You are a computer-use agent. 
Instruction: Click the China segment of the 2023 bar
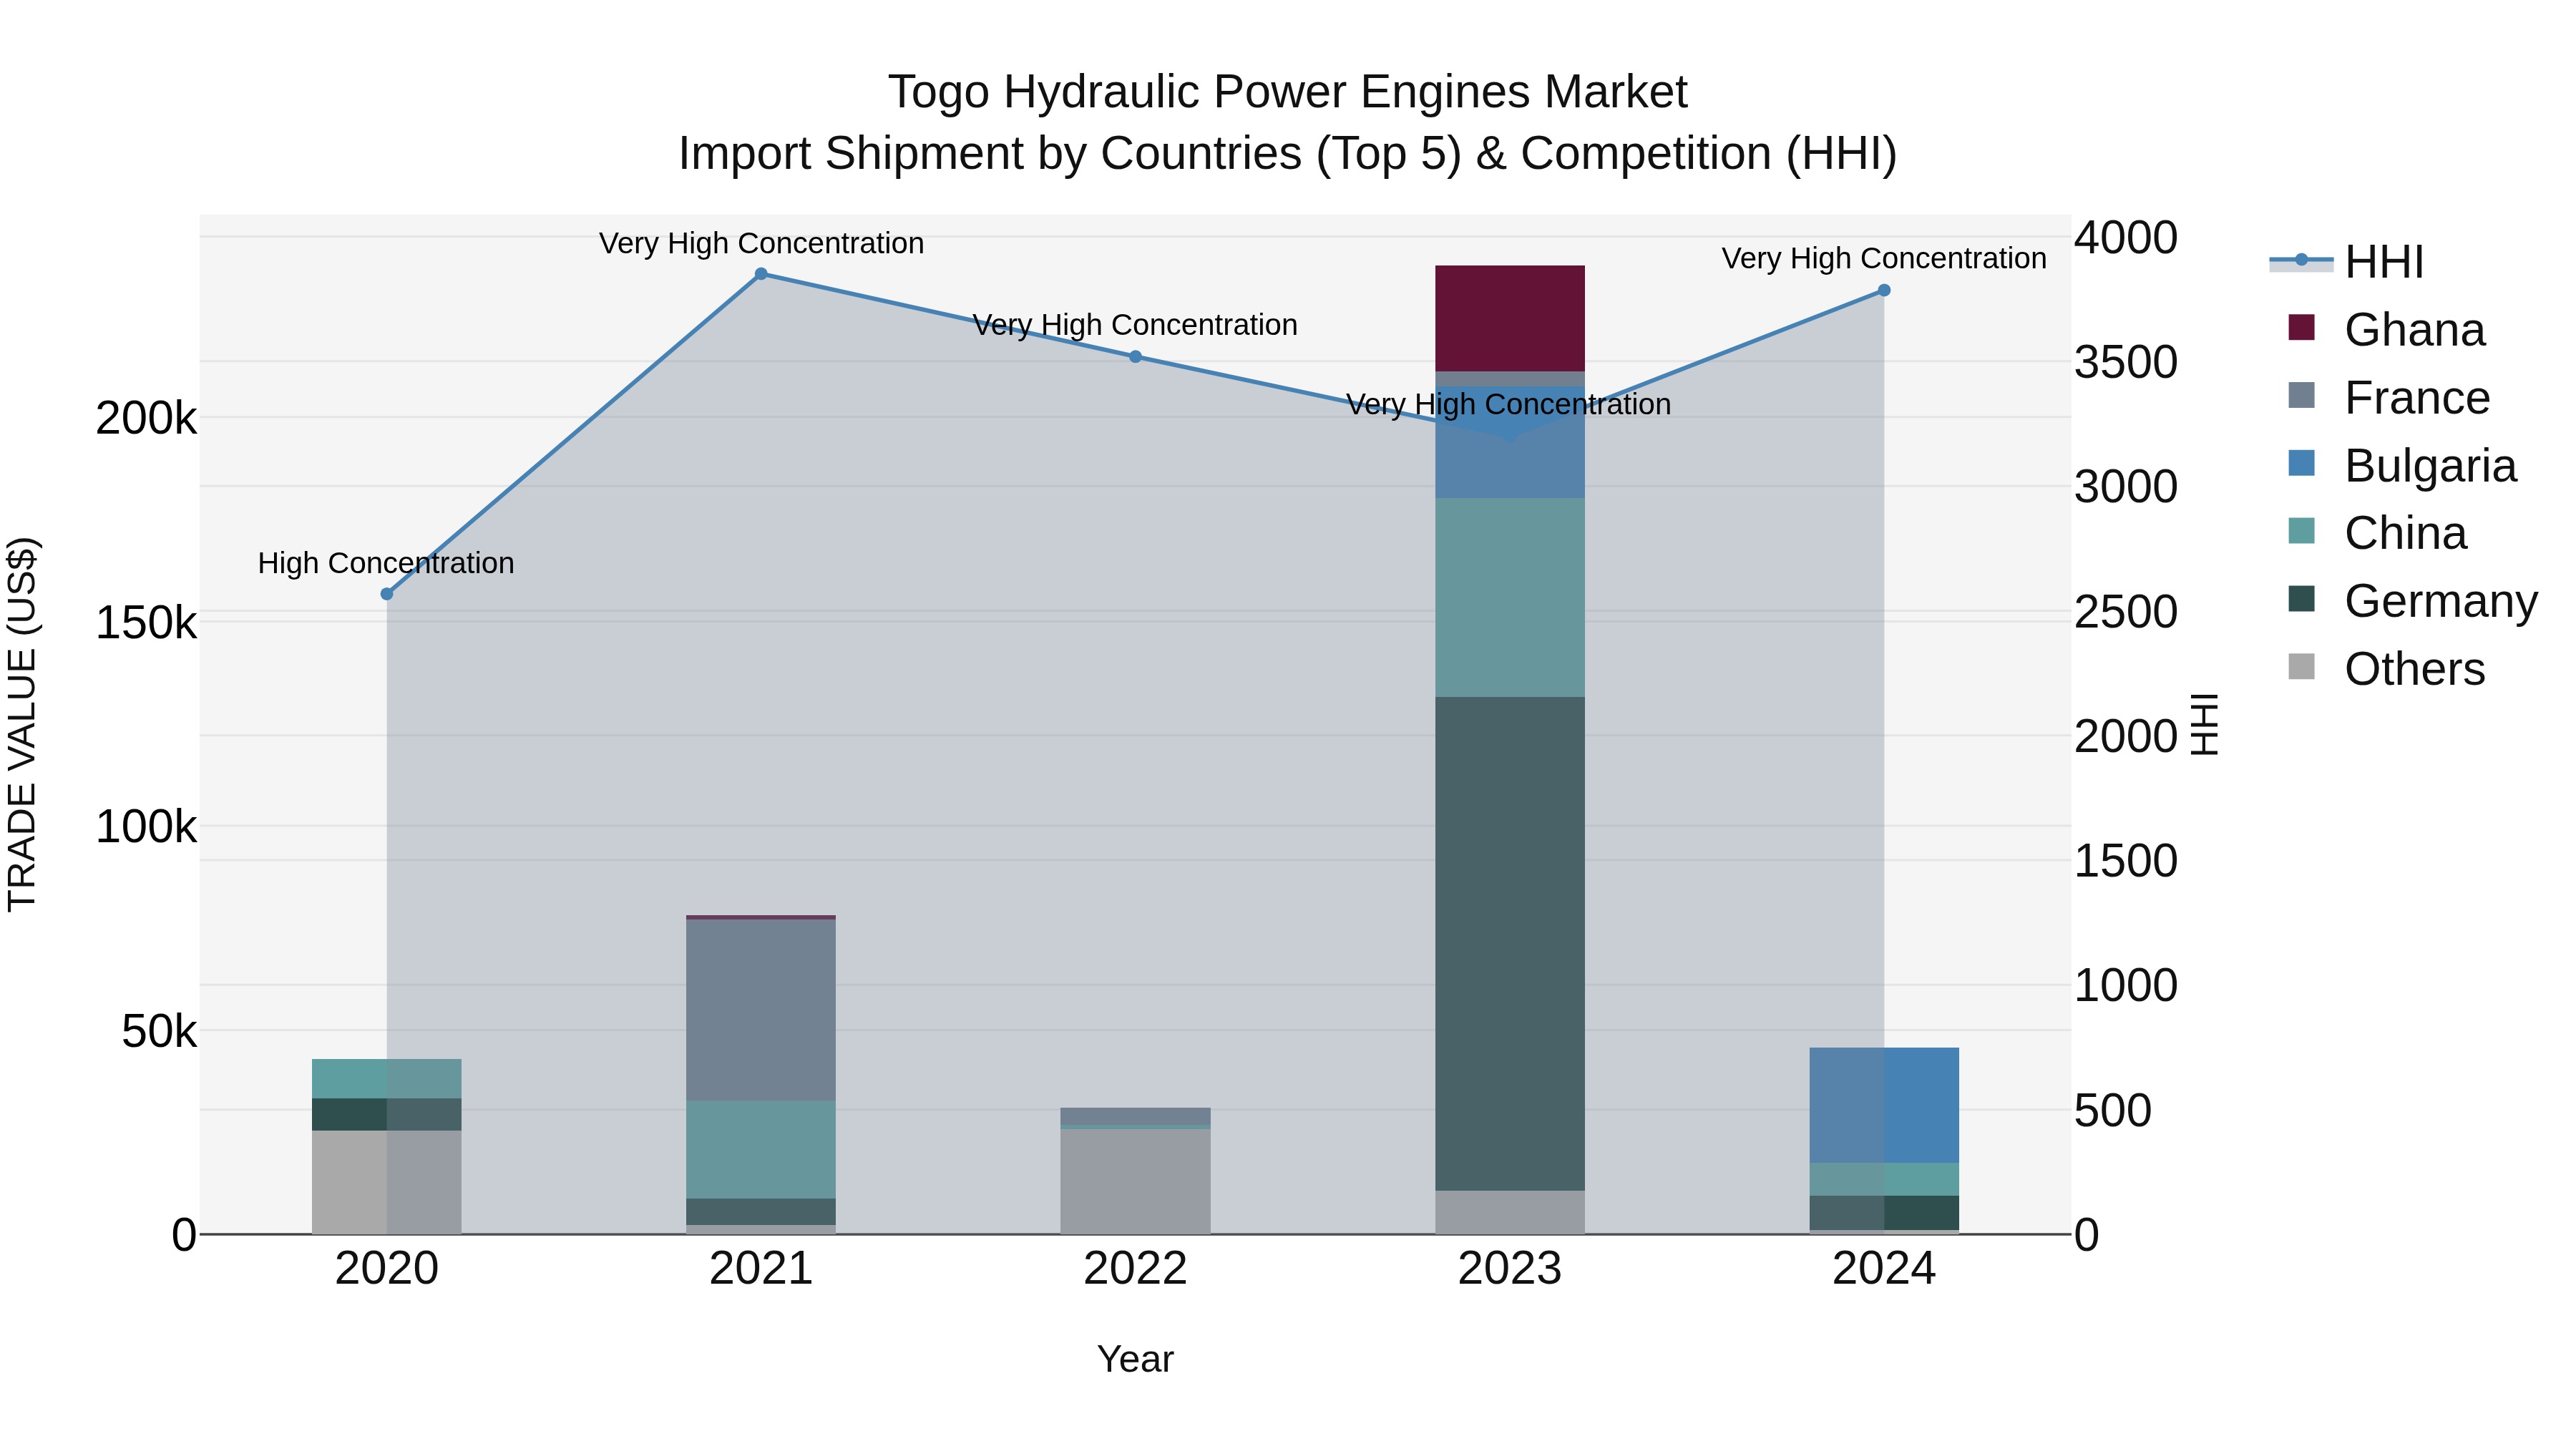click(x=1510, y=598)
